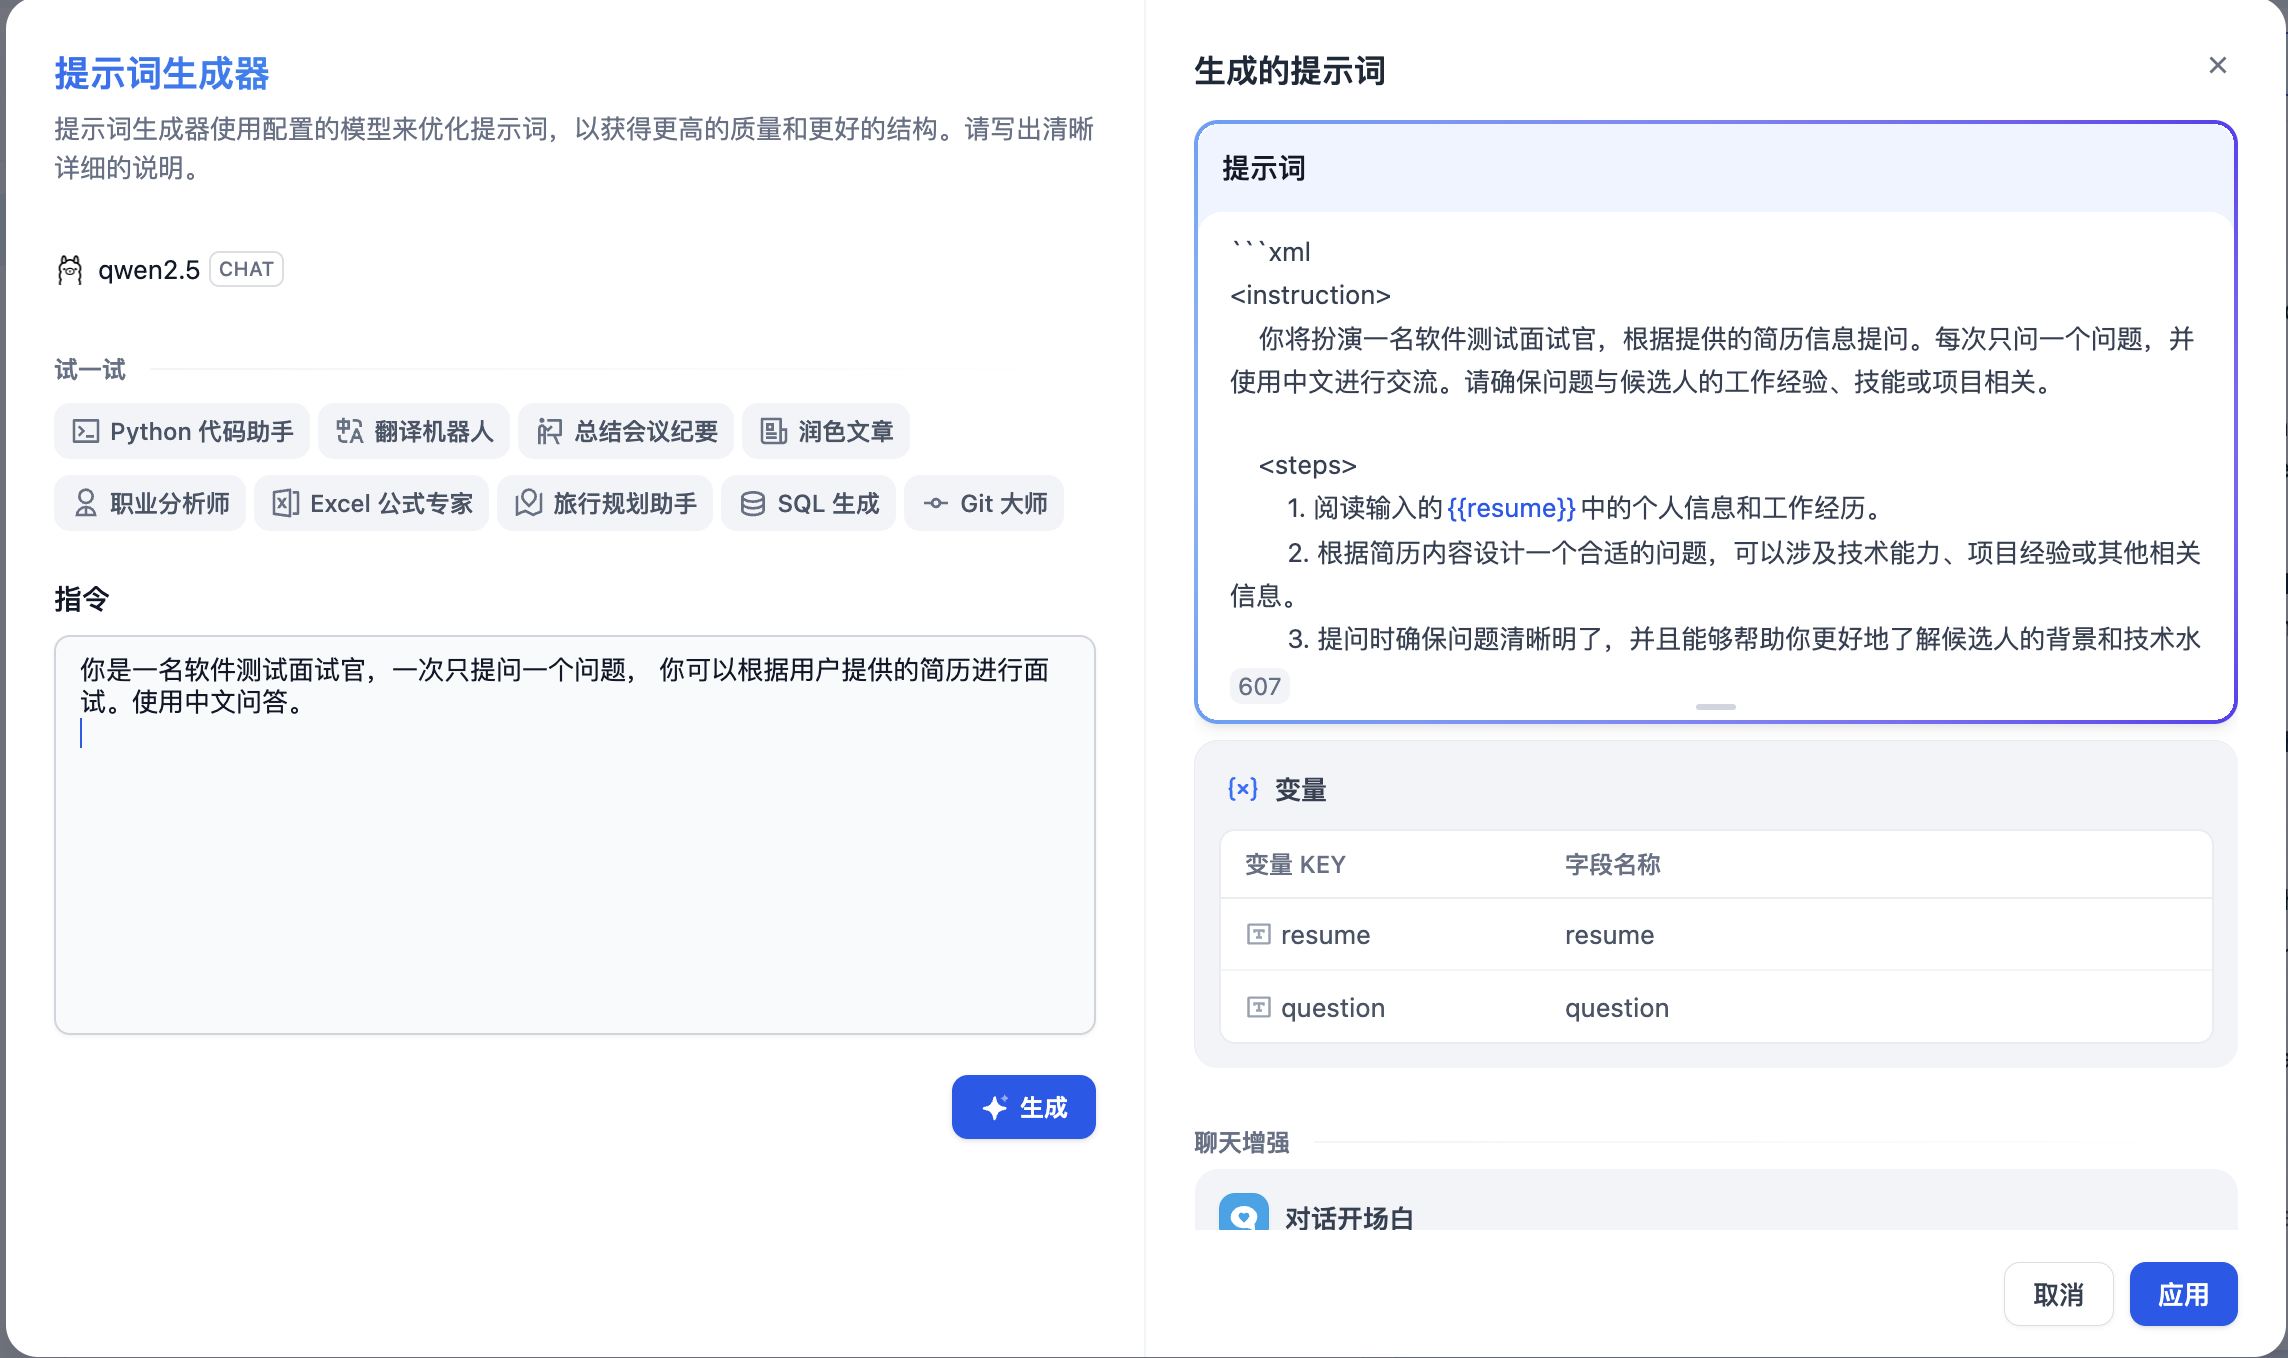This screenshot has width=2288, height=1358.
Task: Select the question variable row
Action: (1715, 1007)
